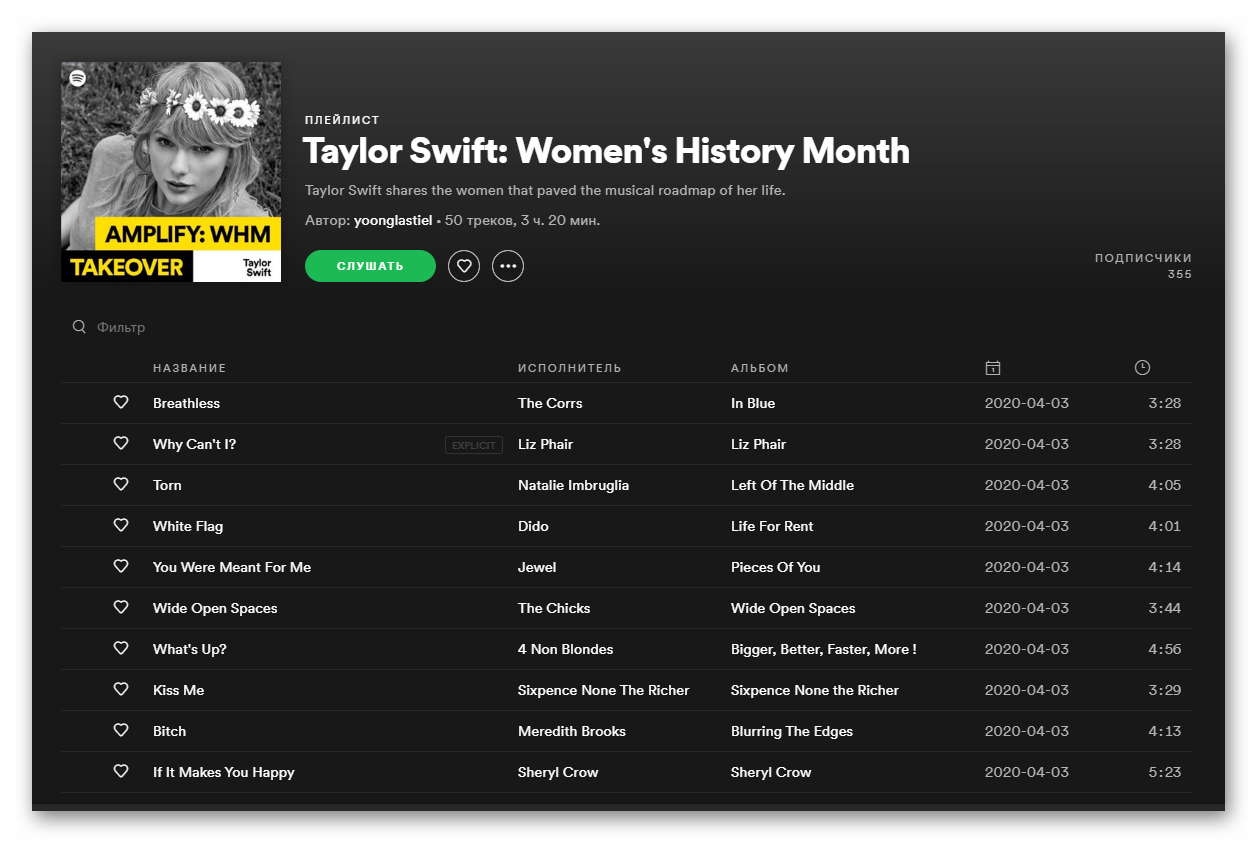
Task: Open artist Jewel
Action: tap(537, 567)
